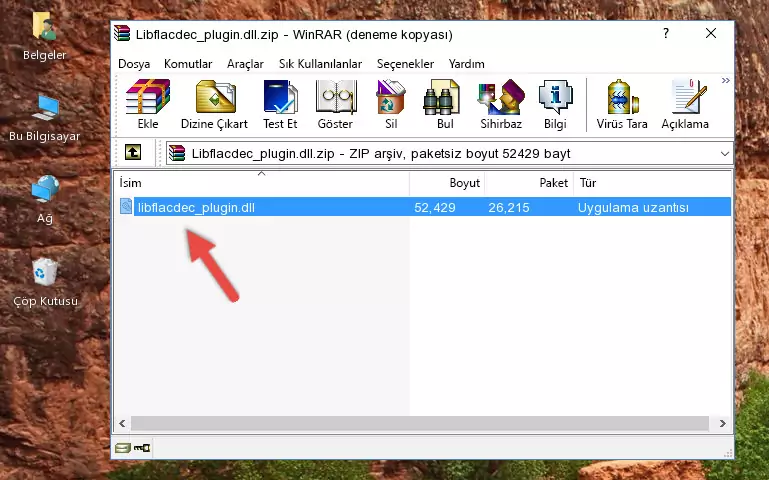Show archive Bilgi information
The height and width of the screenshot is (480, 769).
click(555, 104)
